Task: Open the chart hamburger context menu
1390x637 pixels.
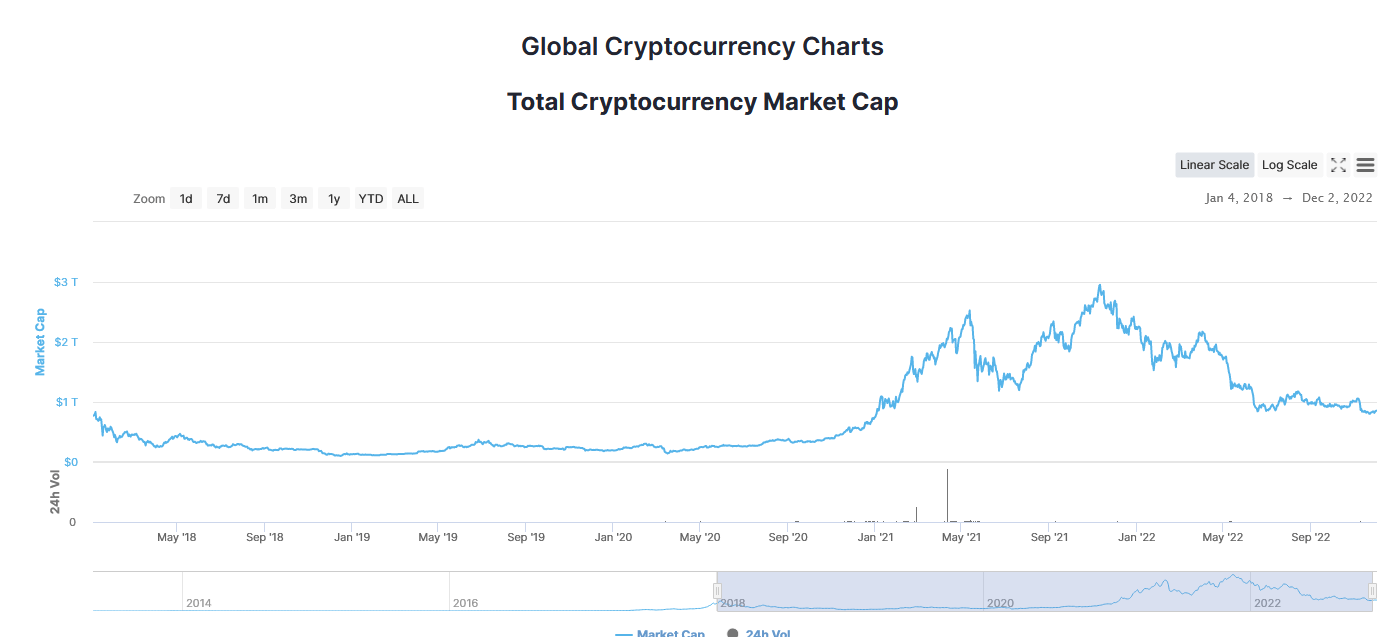Action: [1366, 165]
